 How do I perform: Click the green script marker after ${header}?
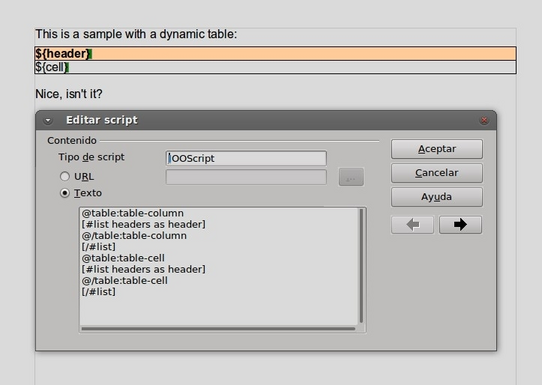[x=90, y=54]
